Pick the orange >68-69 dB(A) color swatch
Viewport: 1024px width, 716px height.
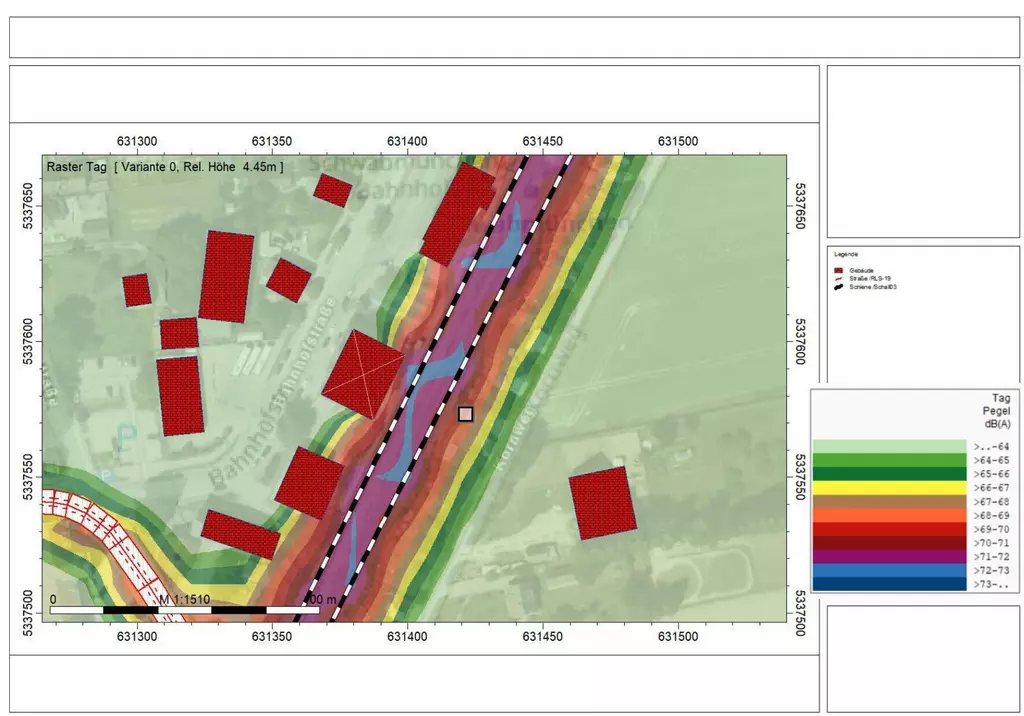(889, 515)
